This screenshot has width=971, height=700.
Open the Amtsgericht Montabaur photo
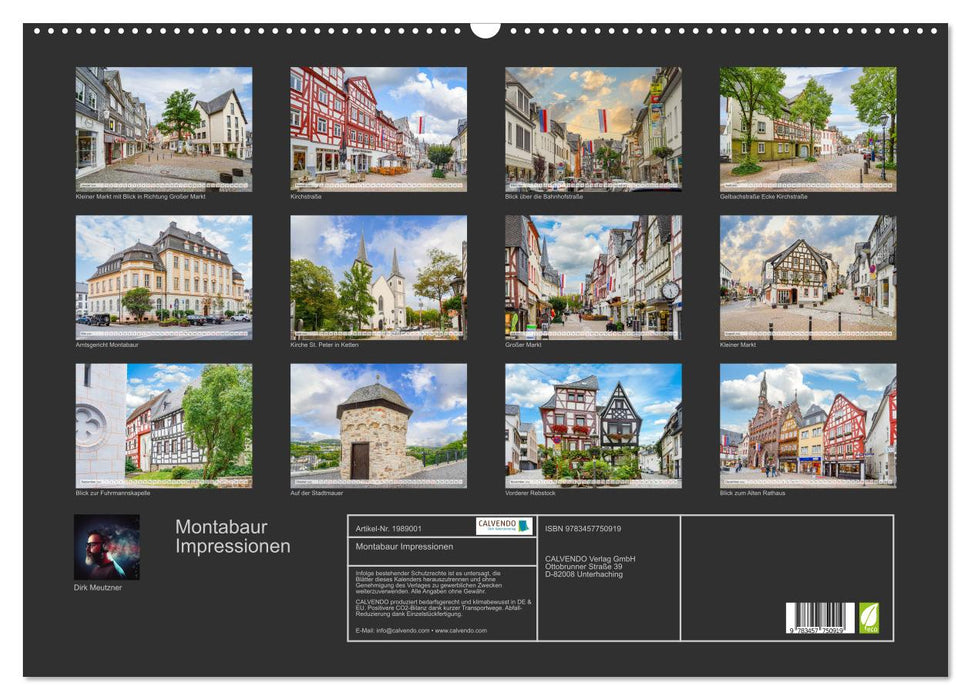click(x=164, y=278)
